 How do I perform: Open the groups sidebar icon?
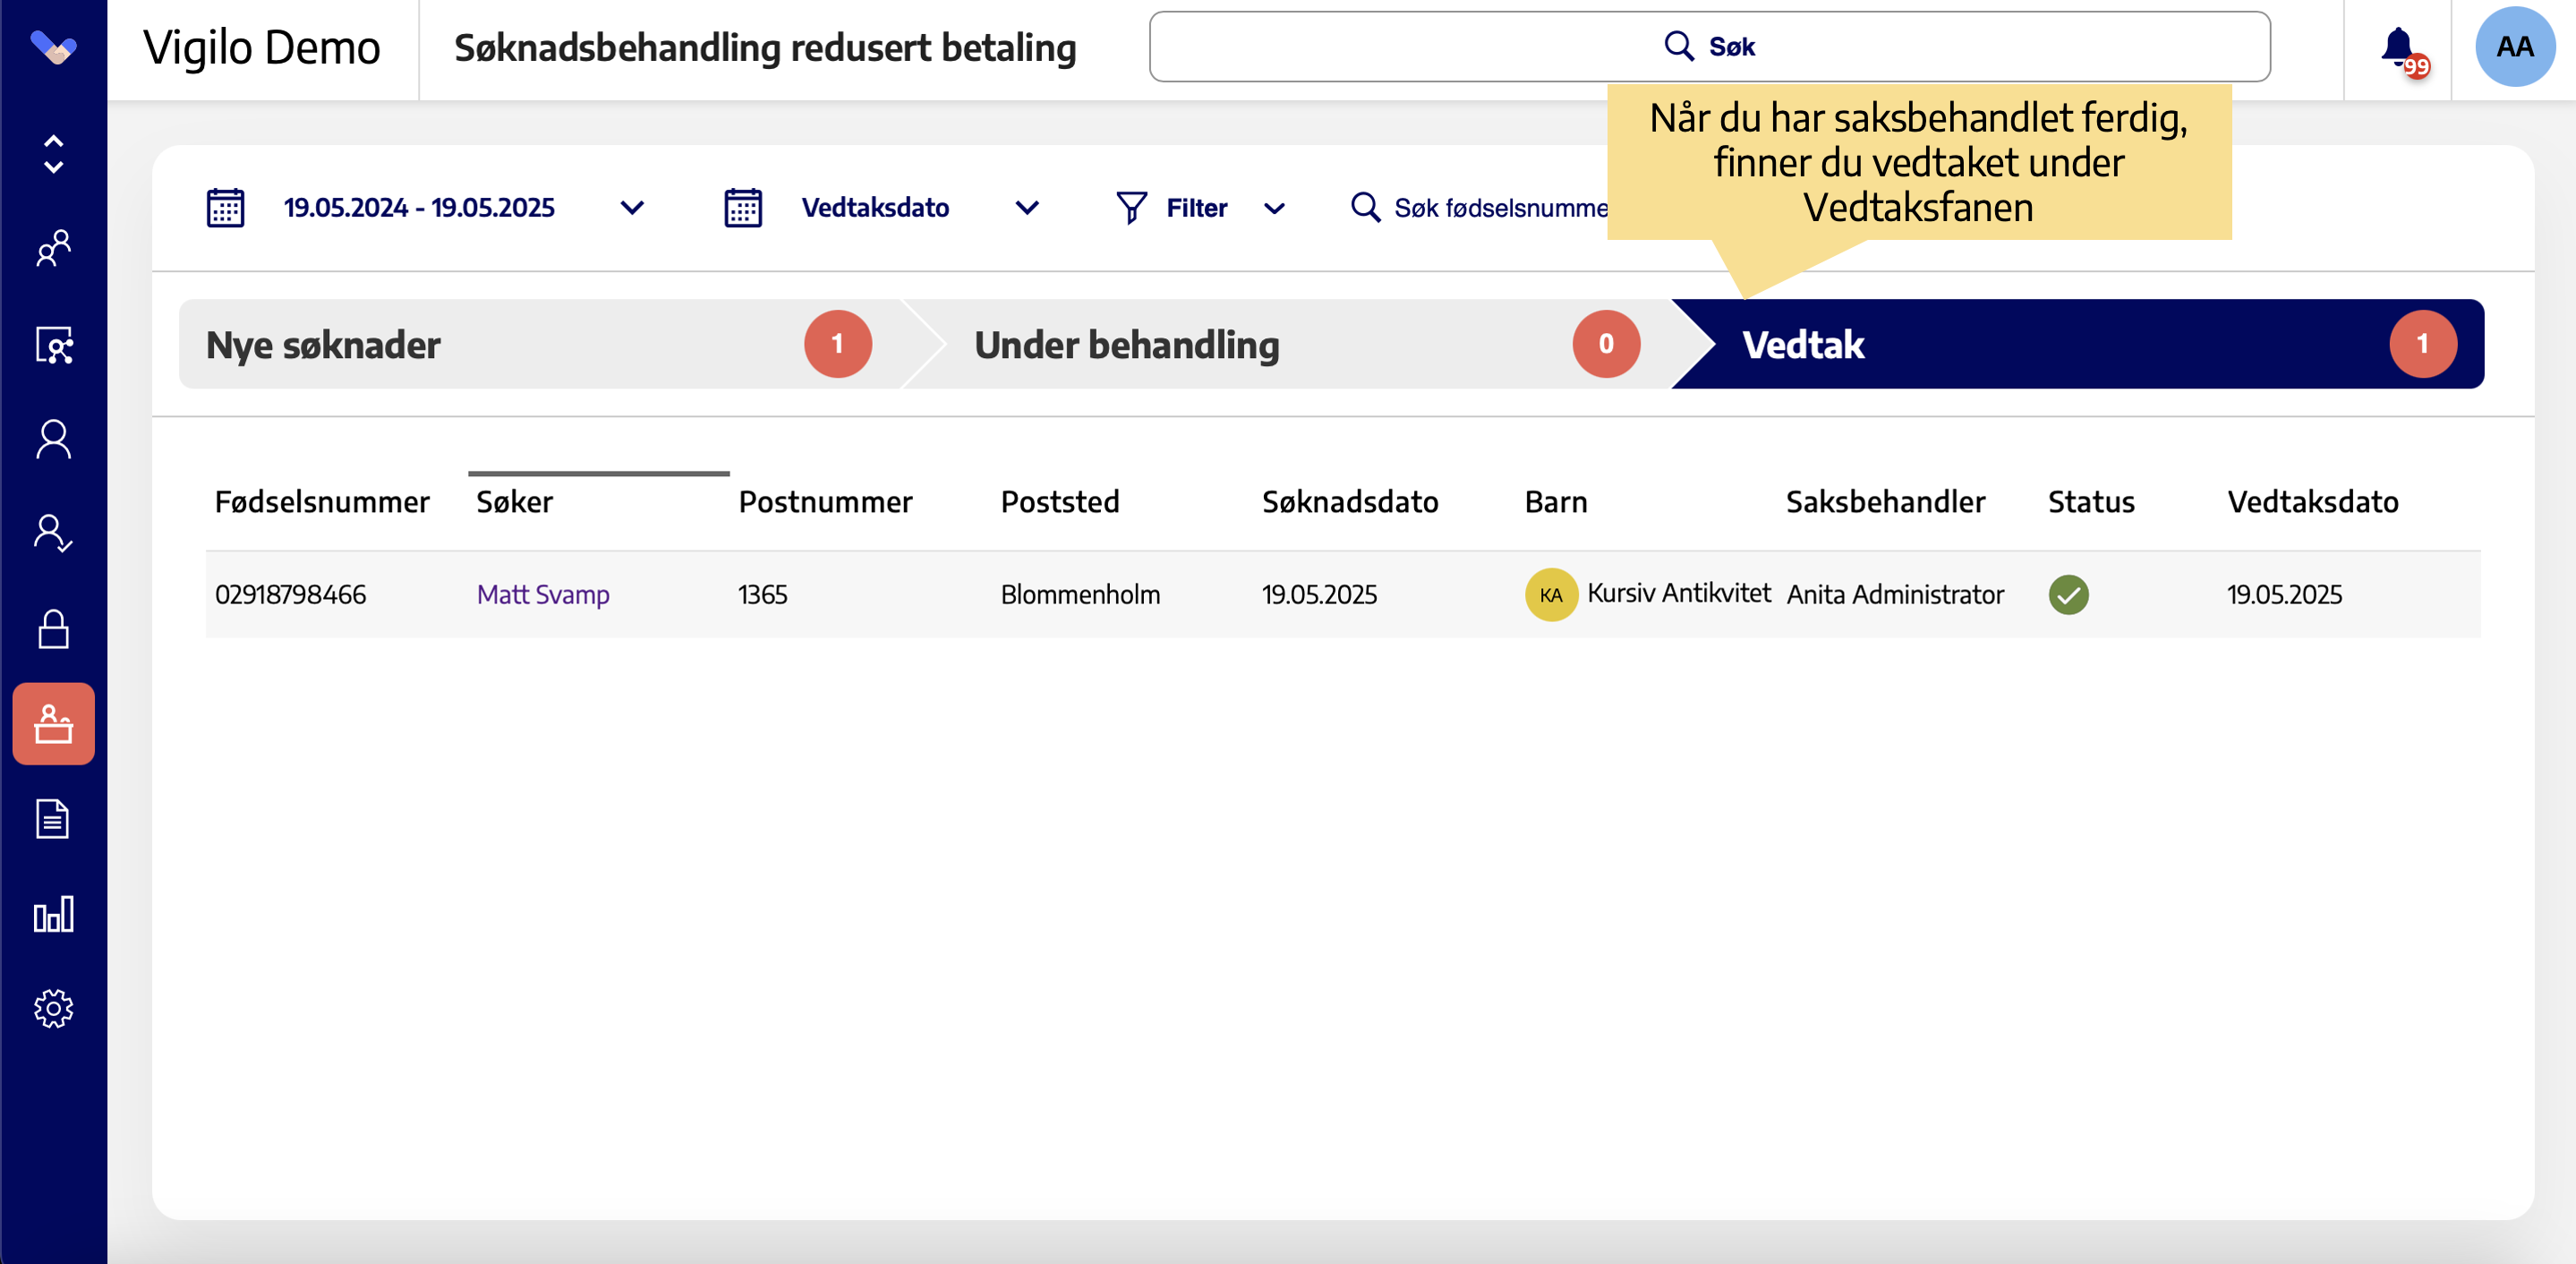(x=53, y=248)
